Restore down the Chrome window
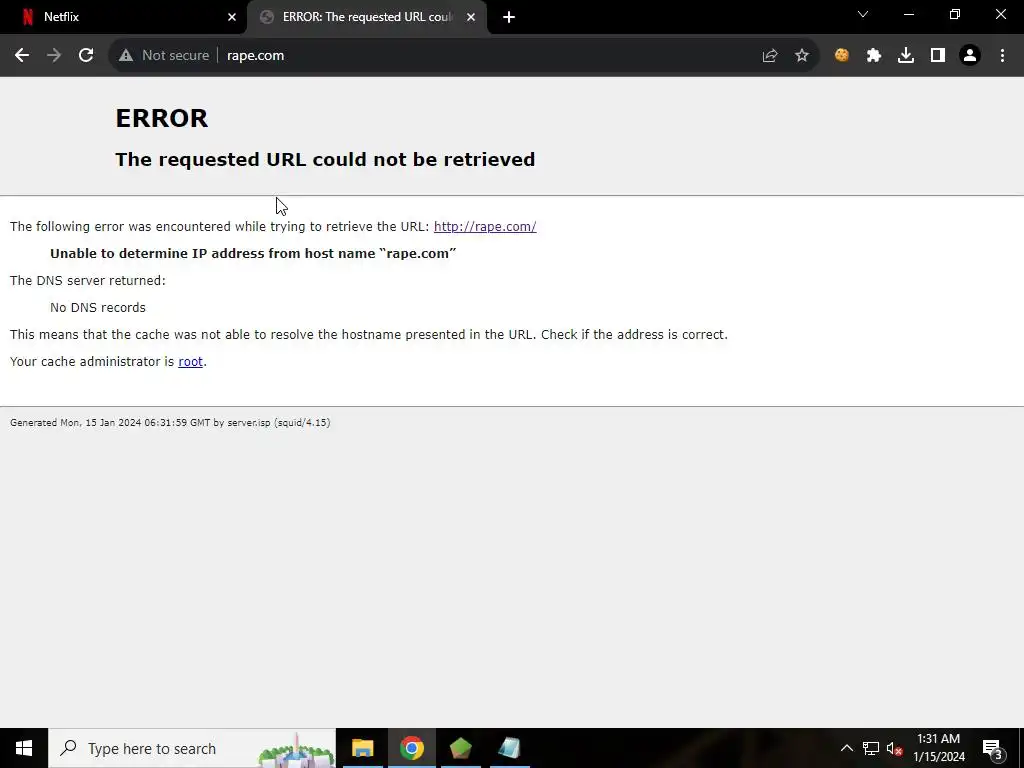The height and width of the screenshot is (768, 1024). point(955,14)
